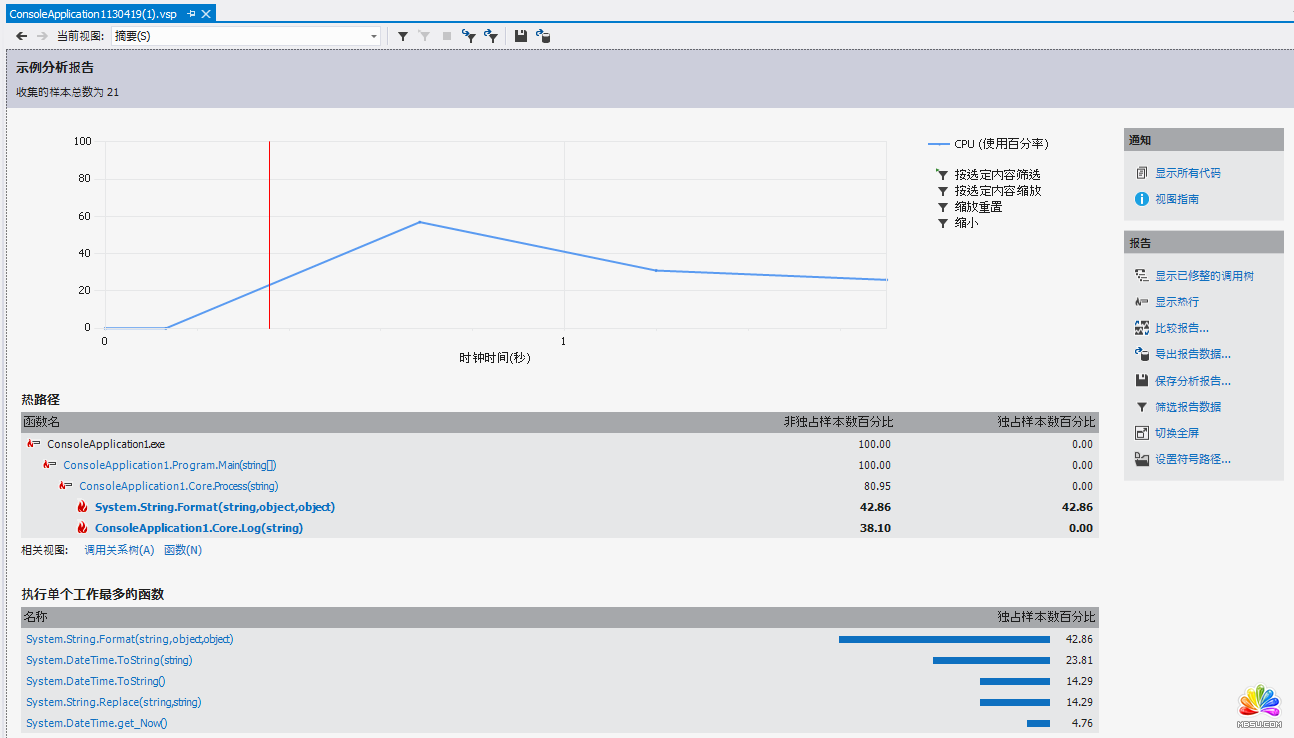Click the info icon beside 视图指南
Image resolution: width=1294 pixels, height=738 pixels.
click(1142, 199)
